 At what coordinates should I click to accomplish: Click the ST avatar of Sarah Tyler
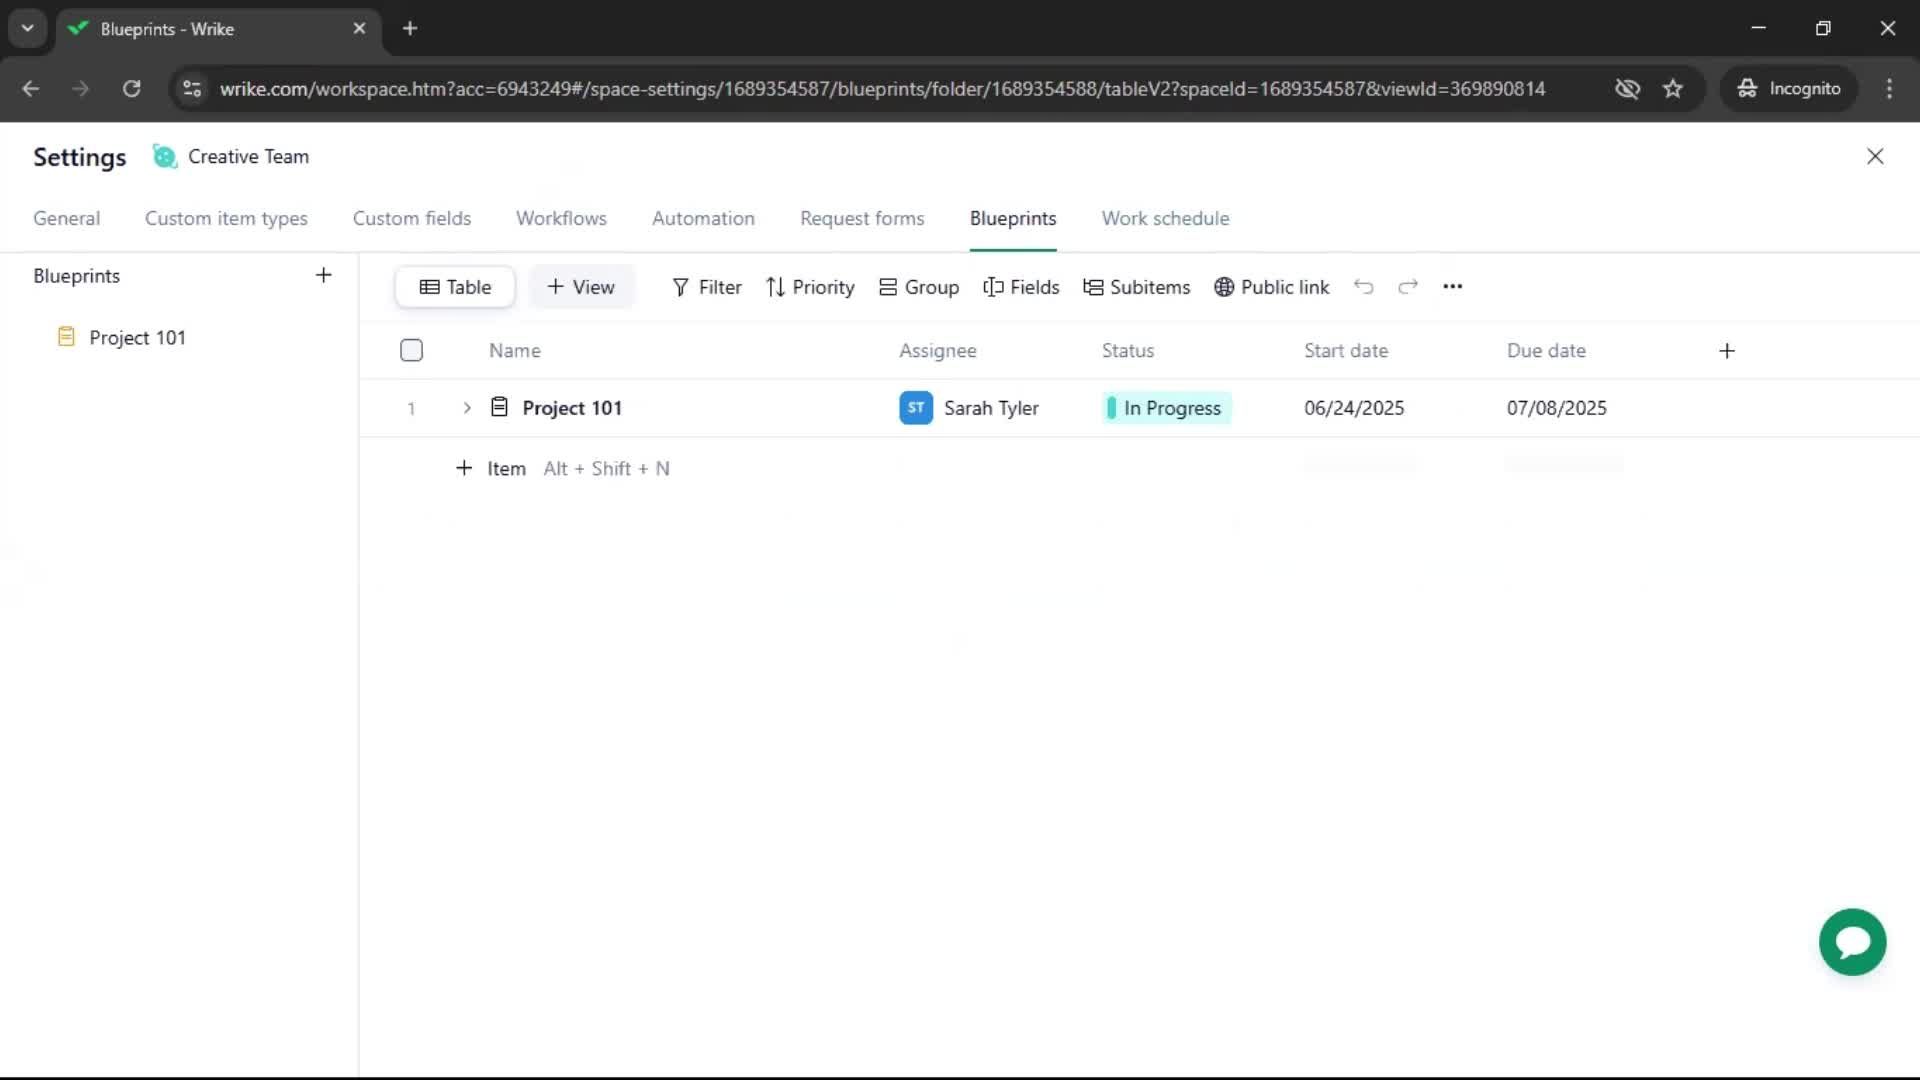916,408
